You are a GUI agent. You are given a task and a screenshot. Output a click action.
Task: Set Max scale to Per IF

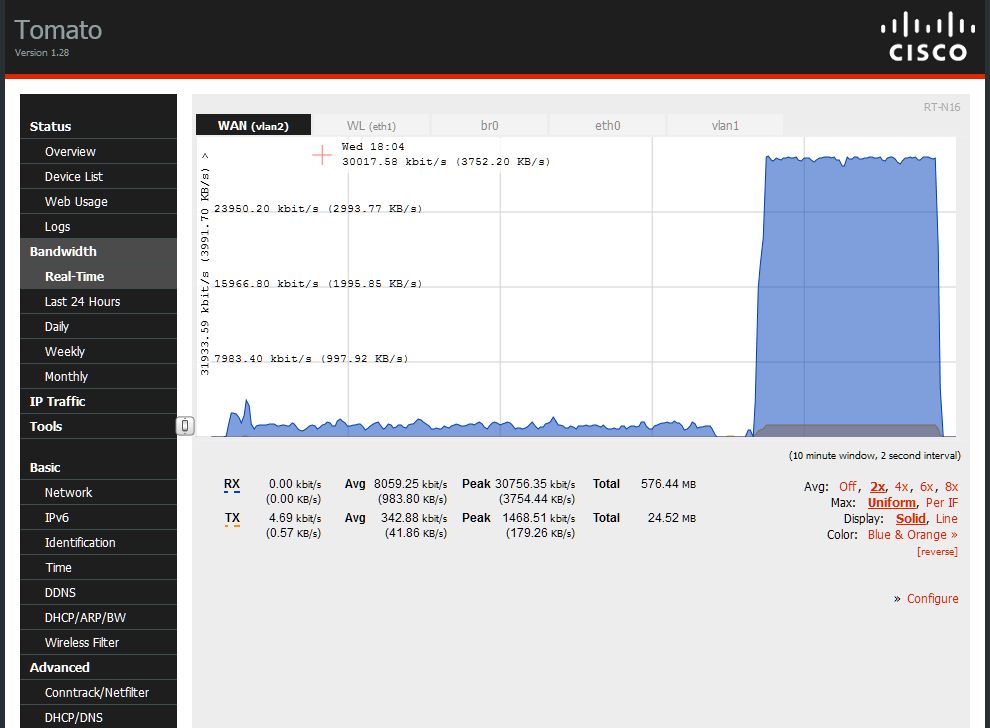click(x=942, y=503)
